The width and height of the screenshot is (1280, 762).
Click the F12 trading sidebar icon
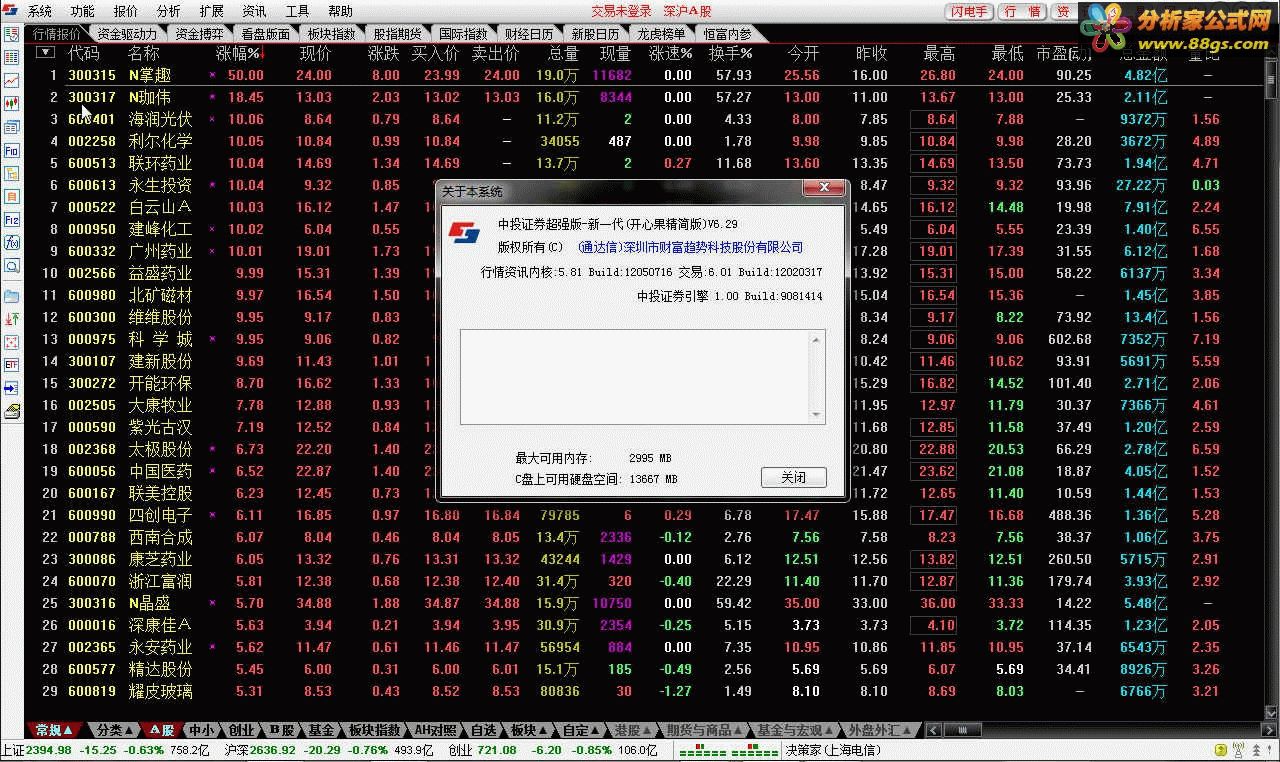pos(12,220)
